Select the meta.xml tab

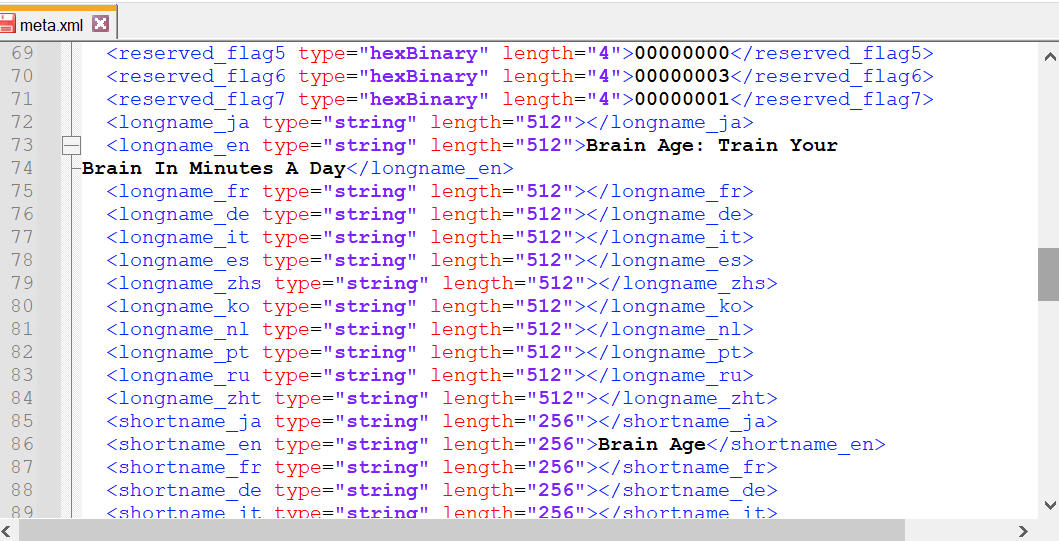click(57, 23)
